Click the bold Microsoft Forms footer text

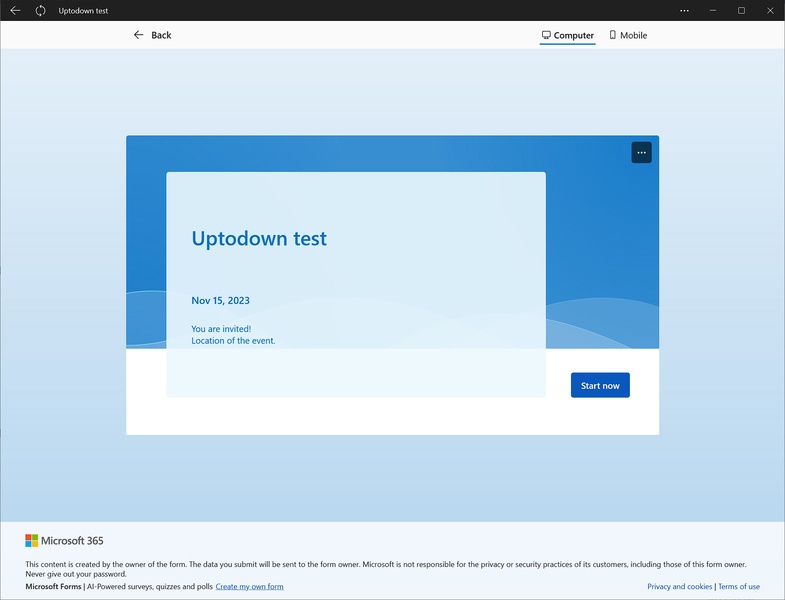(53, 587)
